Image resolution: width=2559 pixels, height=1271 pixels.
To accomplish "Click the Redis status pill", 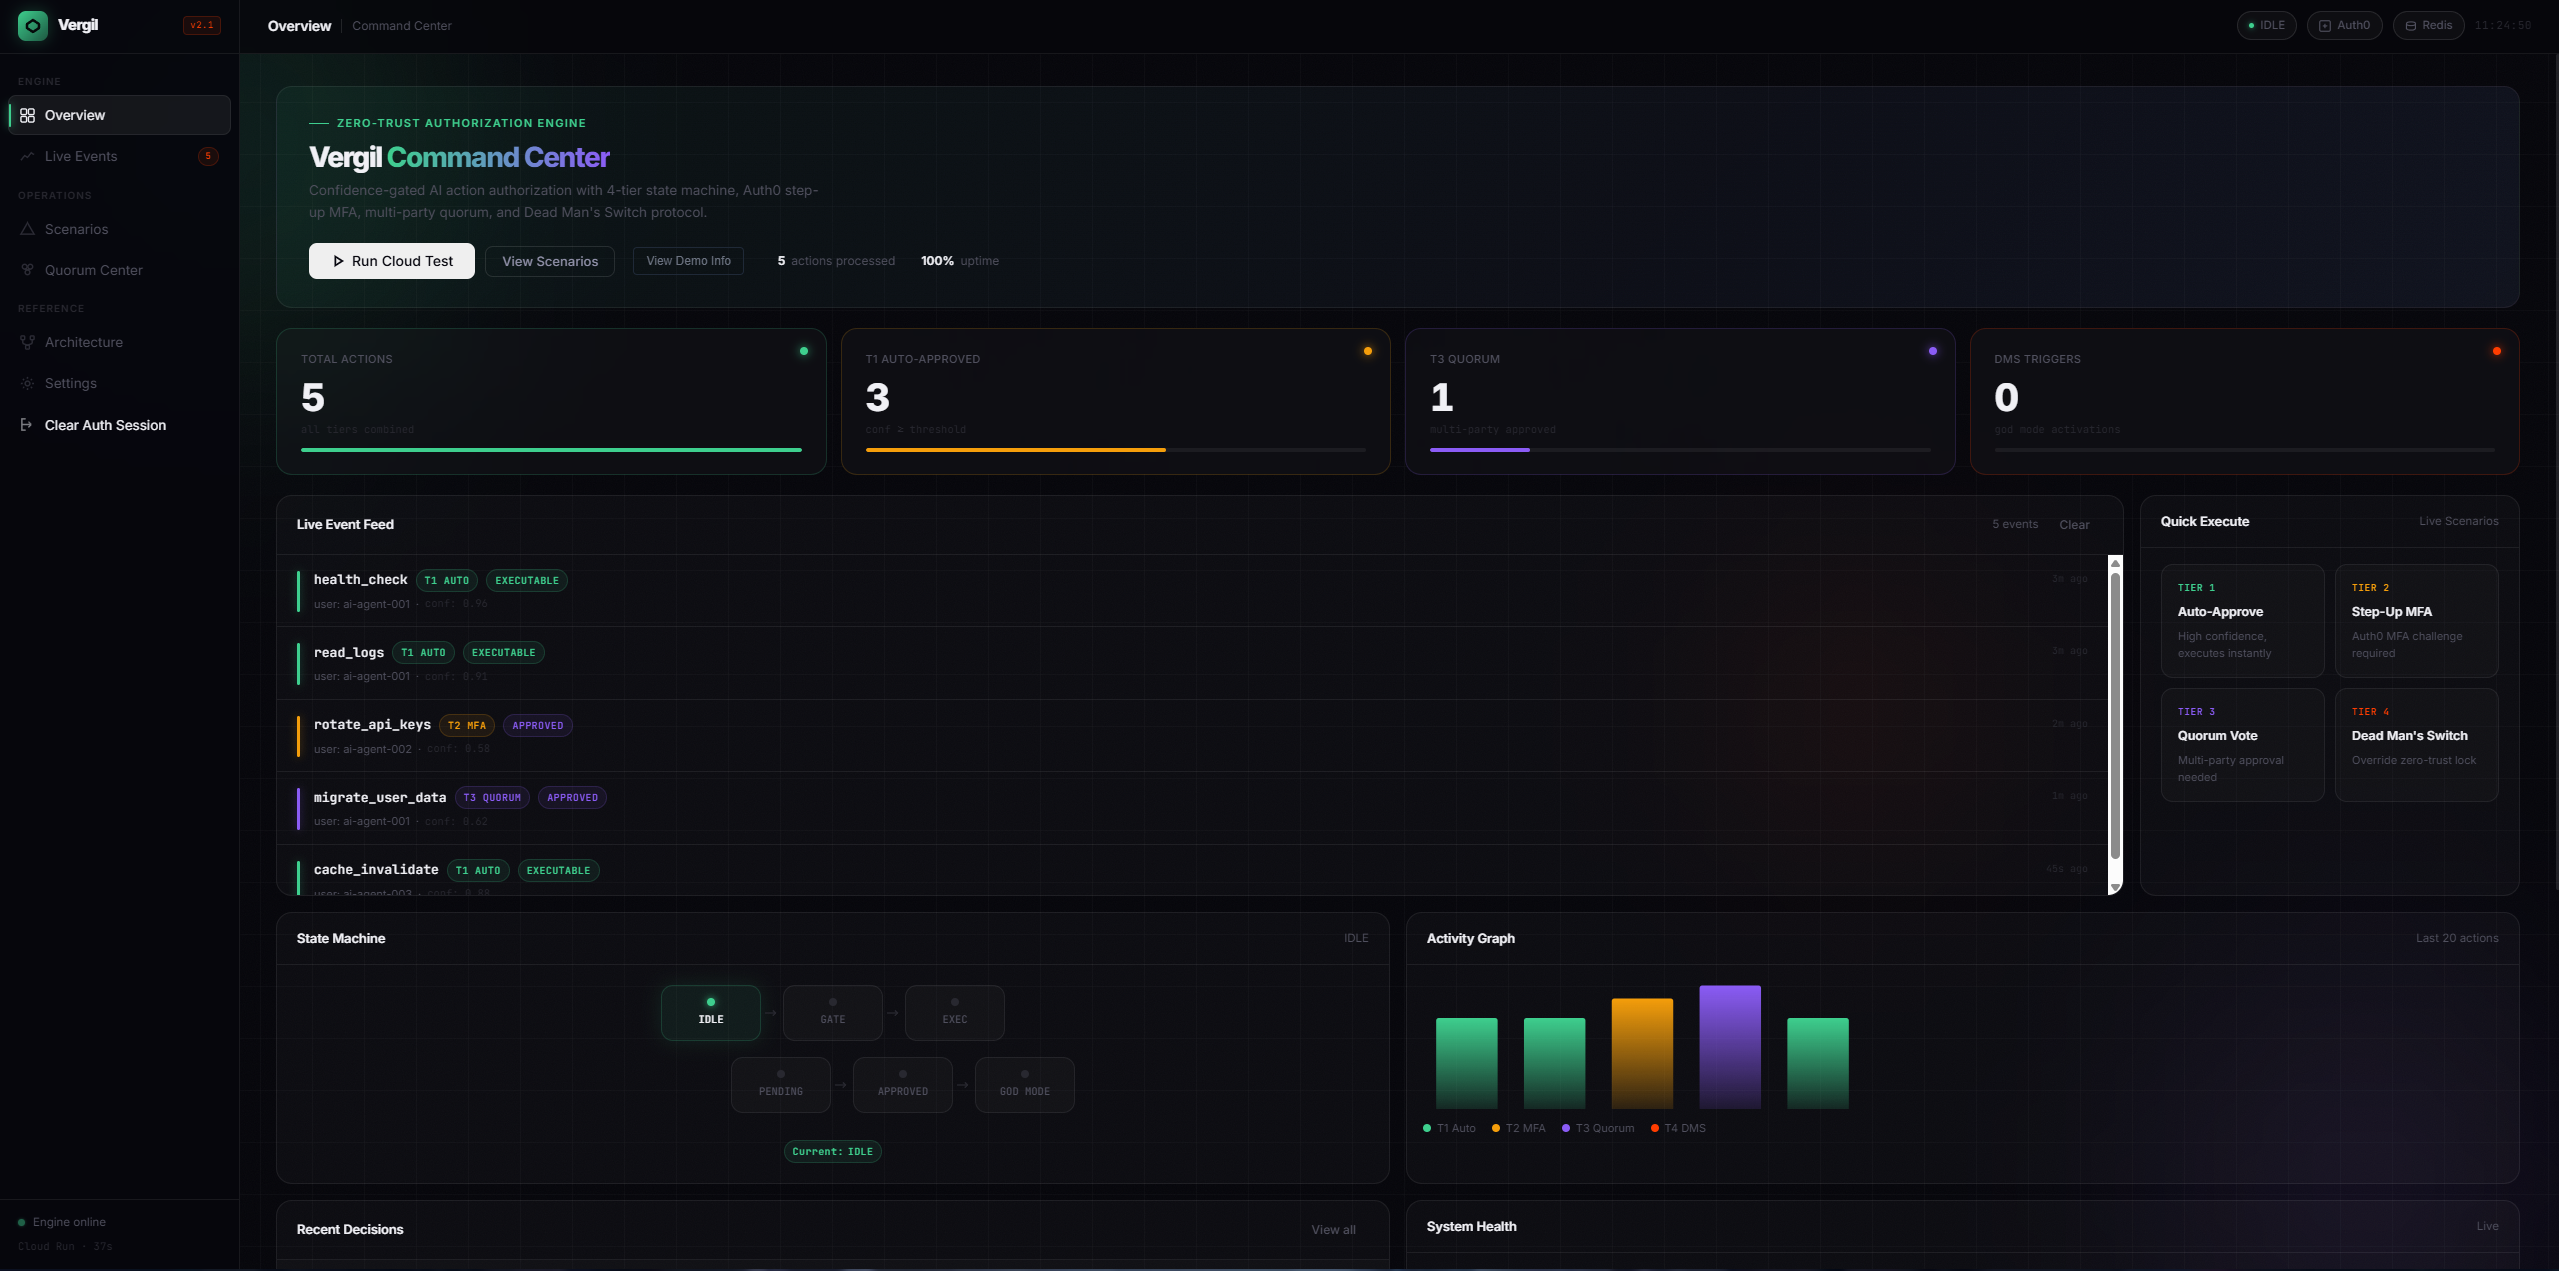I will click(x=2428, y=26).
